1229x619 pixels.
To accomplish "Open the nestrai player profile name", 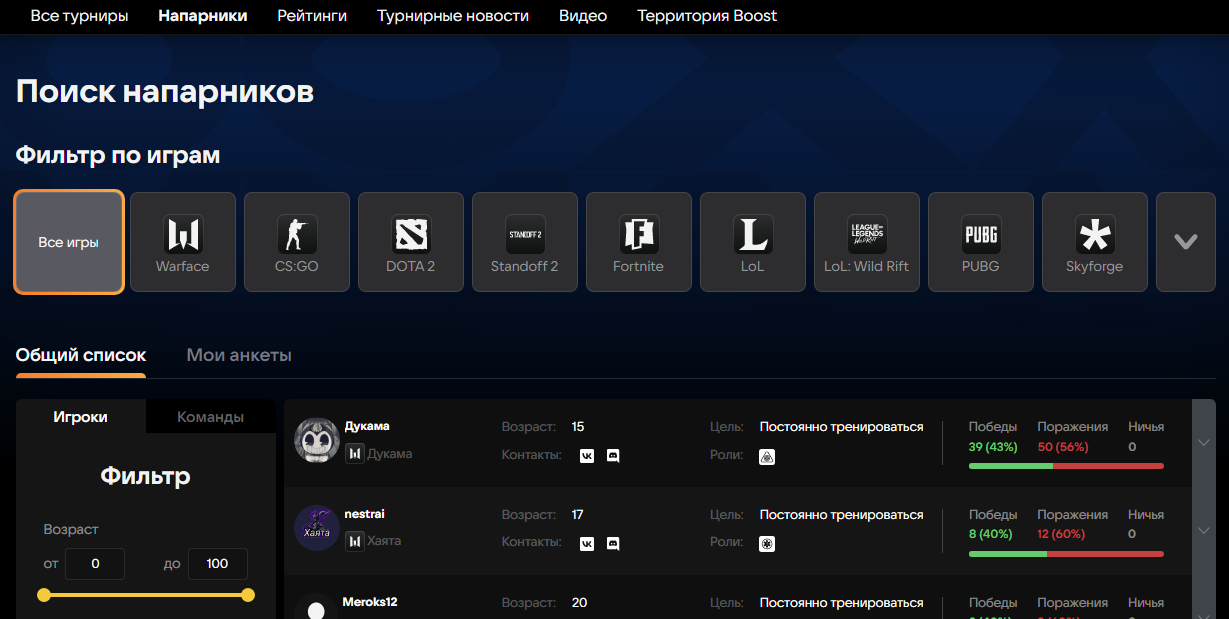I will [365, 514].
